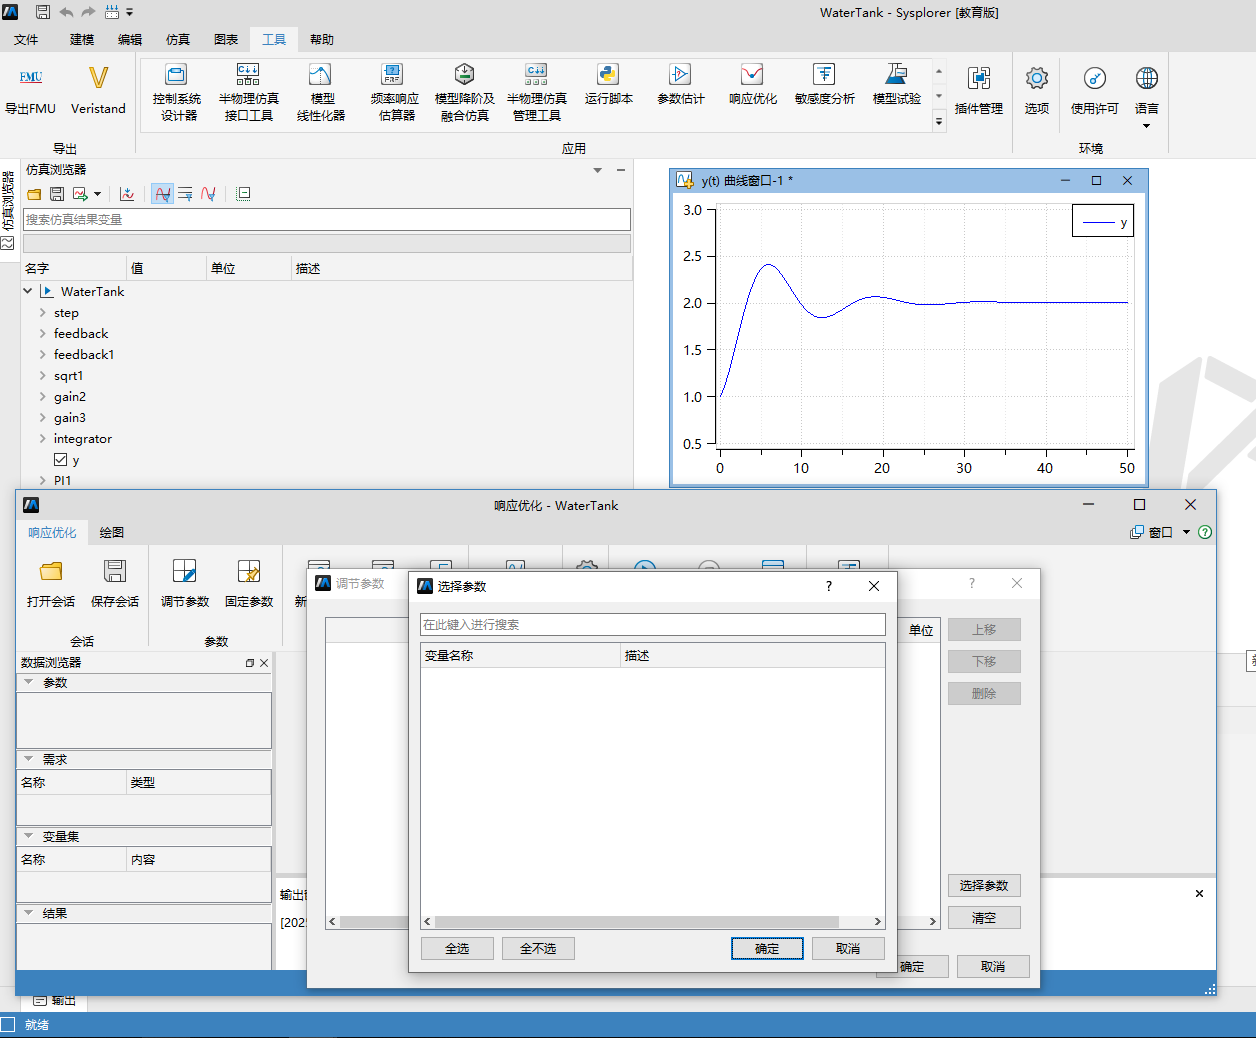Screen dimensions: 1256x1038
Task: Launch 控制系统设计器 tool
Action: point(179,92)
